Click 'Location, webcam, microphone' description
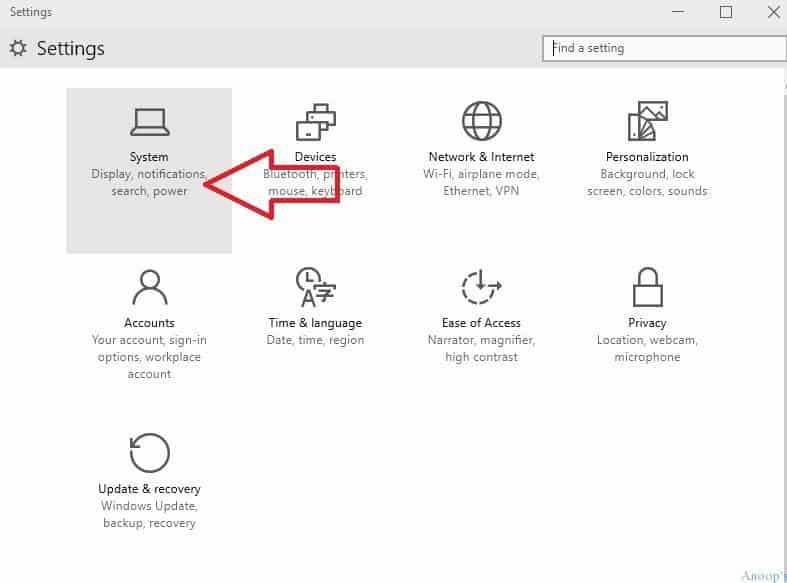 click(x=647, y=349)
